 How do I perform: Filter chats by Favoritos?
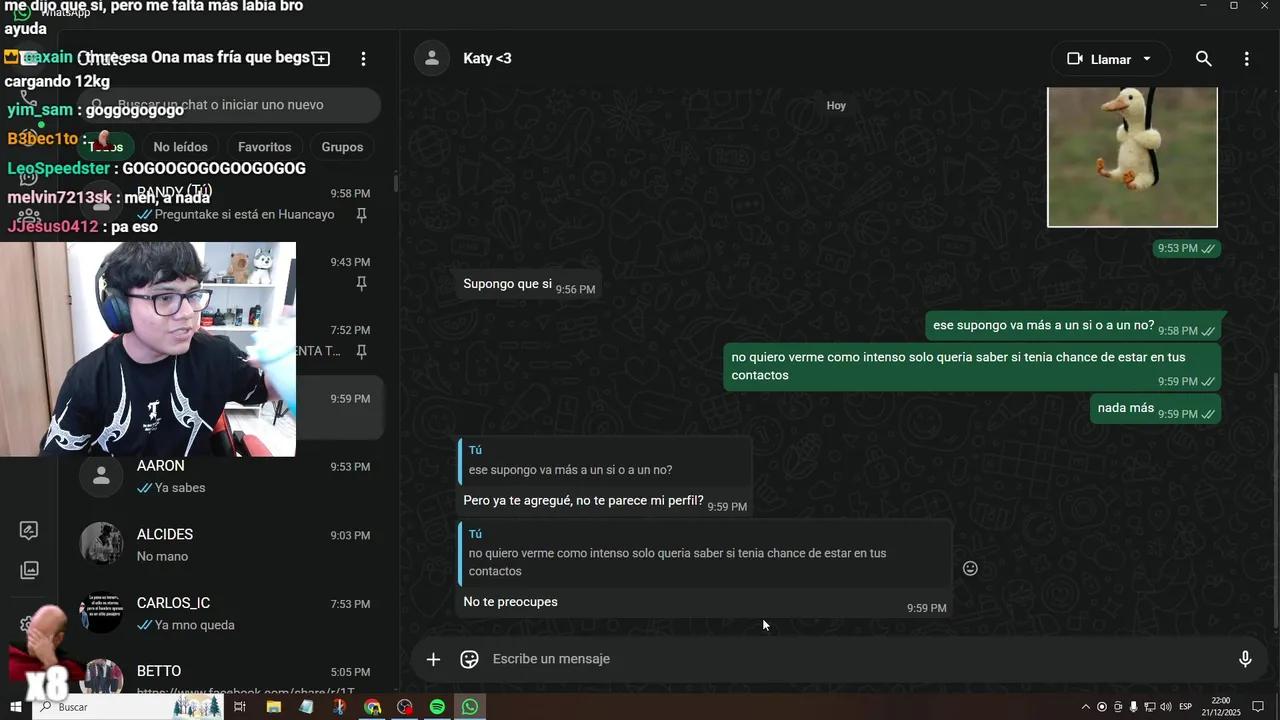(264, 147)
